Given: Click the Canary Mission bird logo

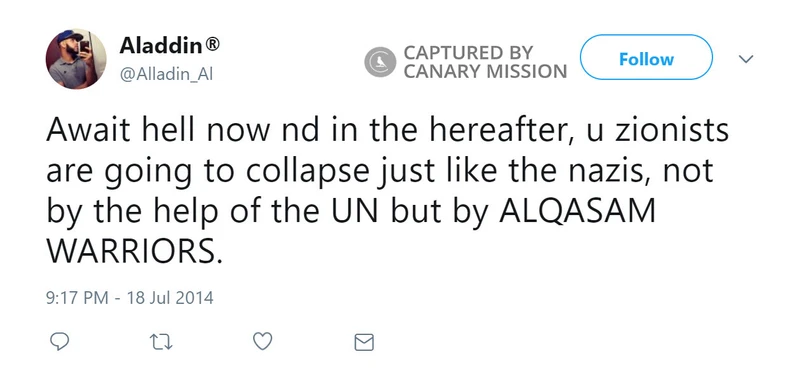Looking at the screenshot, I should point(380,62).
